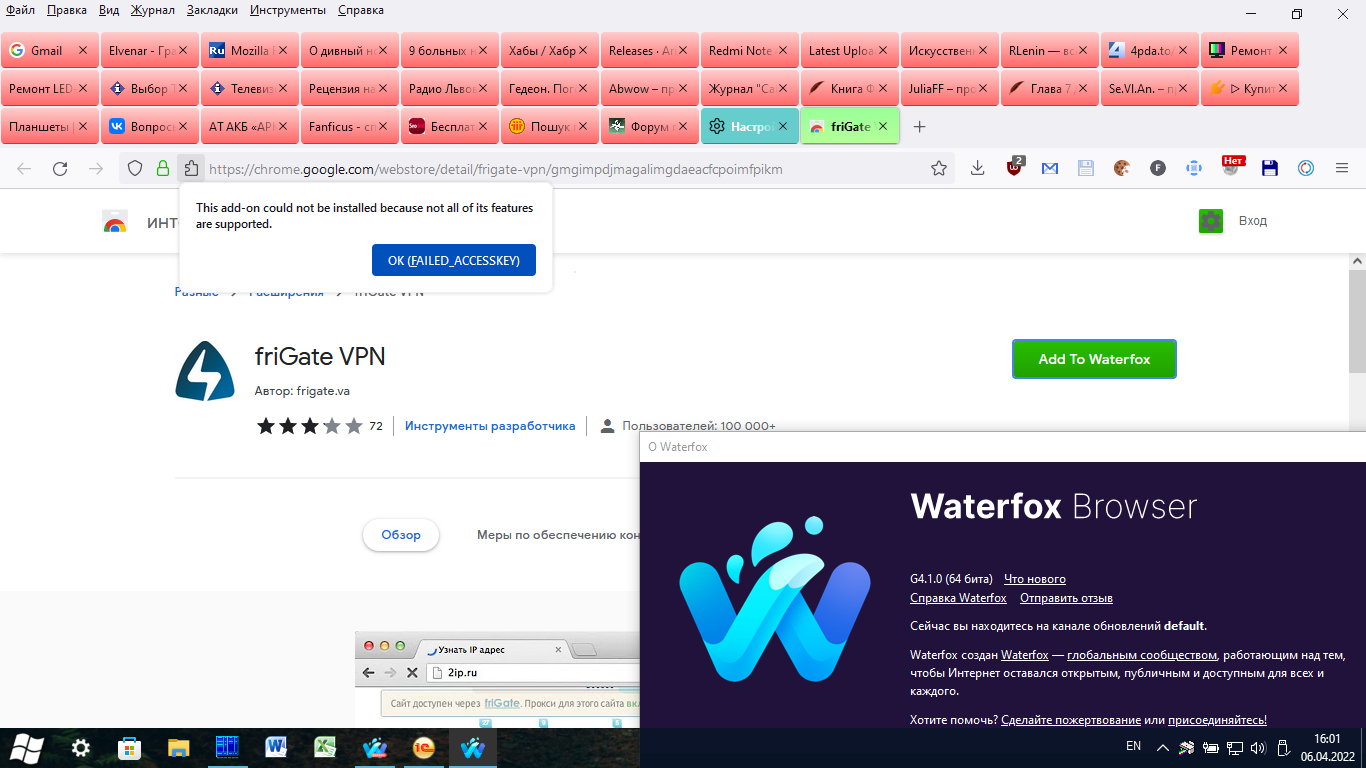Open the downloads panel icon

click(x=978, y=169)
